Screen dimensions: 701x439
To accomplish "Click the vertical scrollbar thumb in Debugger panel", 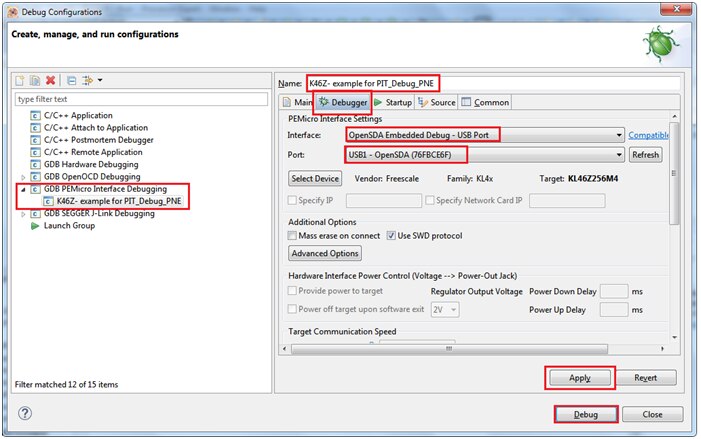I will pos(674,173).
